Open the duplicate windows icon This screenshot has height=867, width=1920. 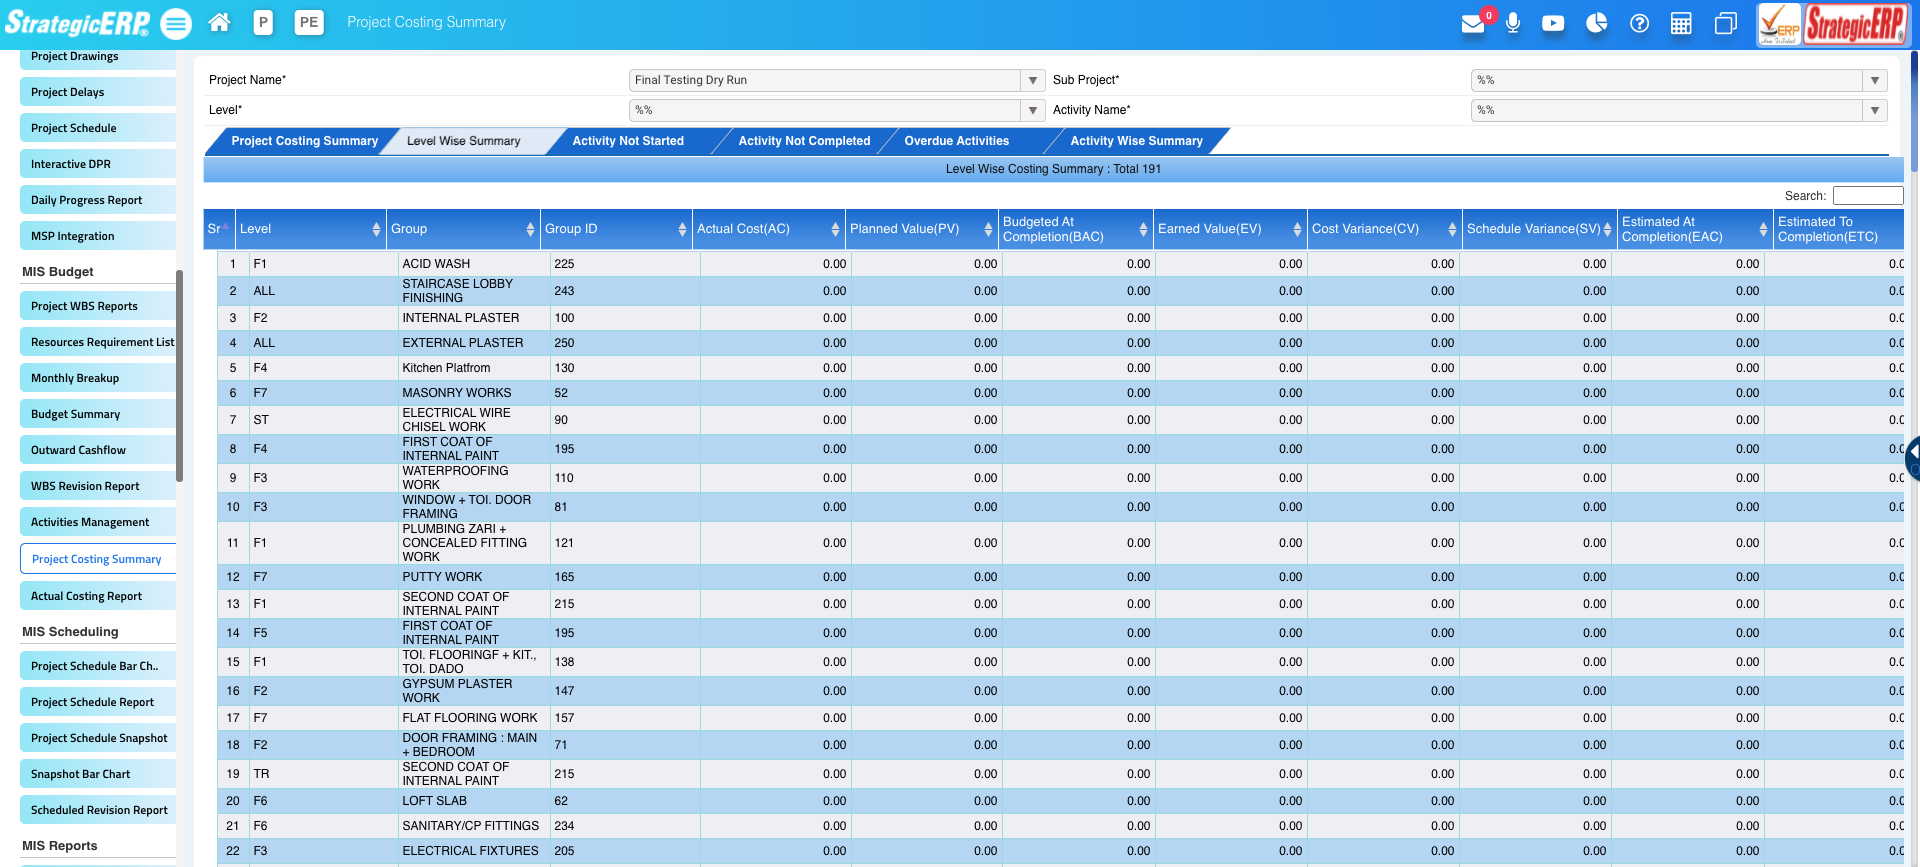pyautogui.click(x=1725, y=23)
